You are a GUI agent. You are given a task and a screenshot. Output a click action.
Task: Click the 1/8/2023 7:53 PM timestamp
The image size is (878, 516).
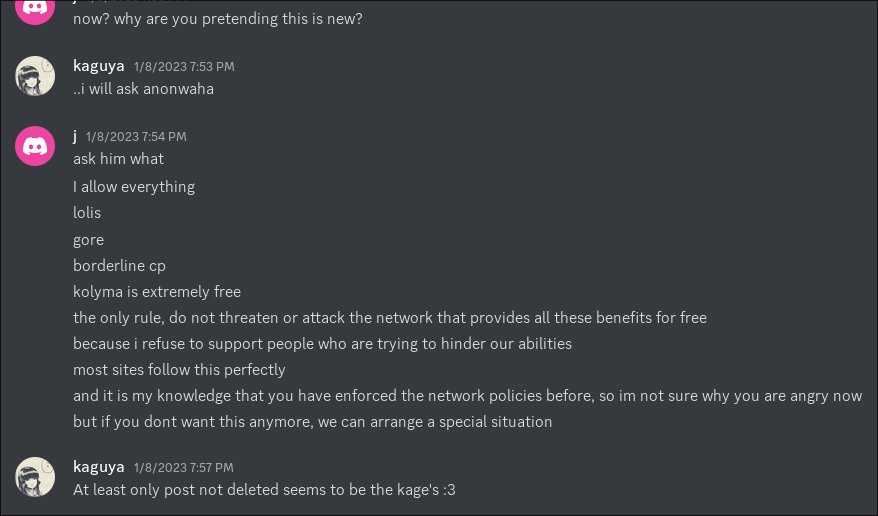[184, 67]
